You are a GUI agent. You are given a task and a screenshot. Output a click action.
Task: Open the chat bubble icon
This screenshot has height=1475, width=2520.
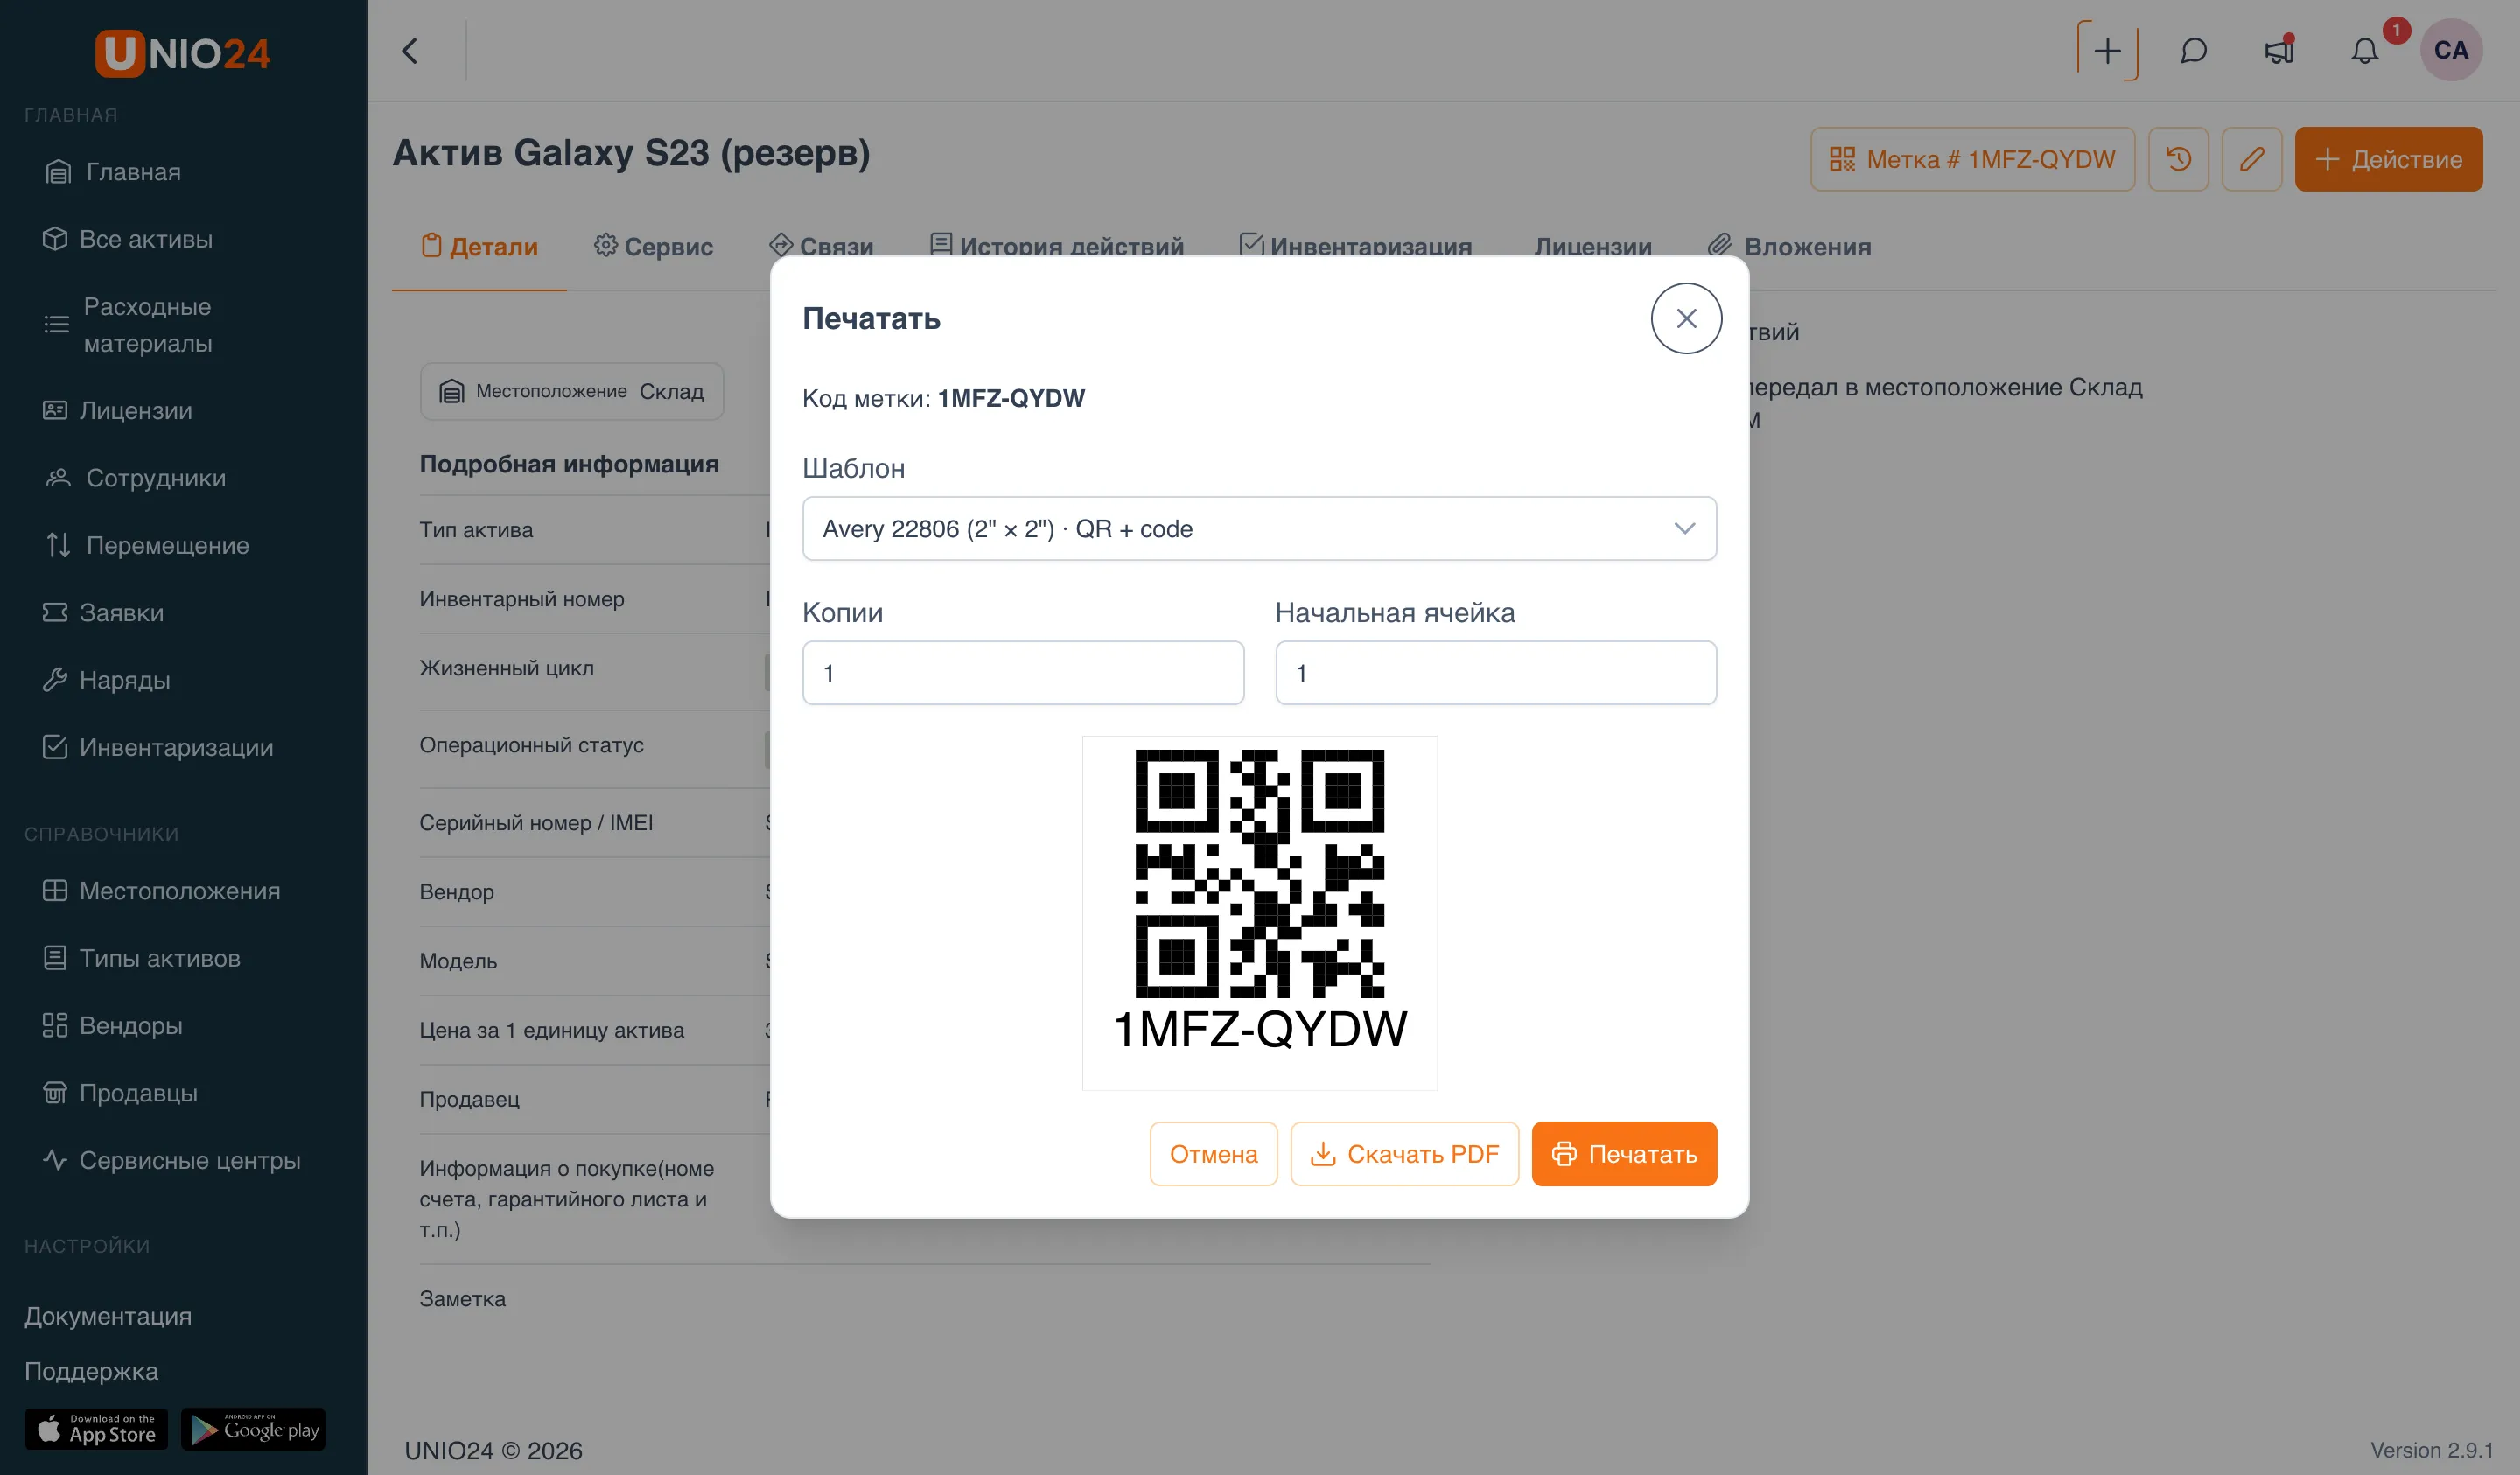coord(2193,50)
